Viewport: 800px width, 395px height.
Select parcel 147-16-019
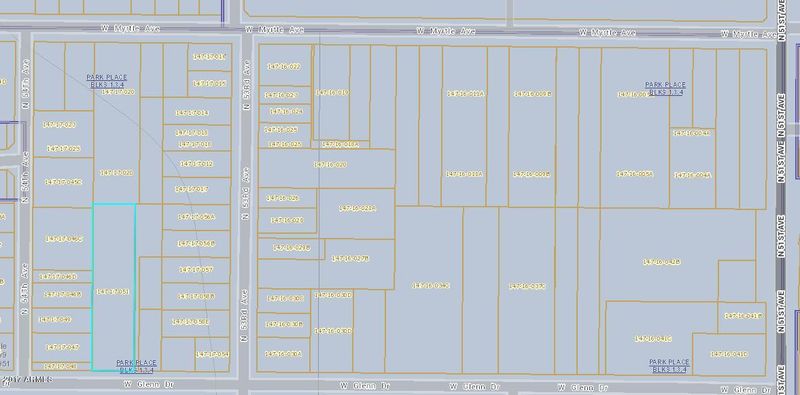(x=332, y=92)
